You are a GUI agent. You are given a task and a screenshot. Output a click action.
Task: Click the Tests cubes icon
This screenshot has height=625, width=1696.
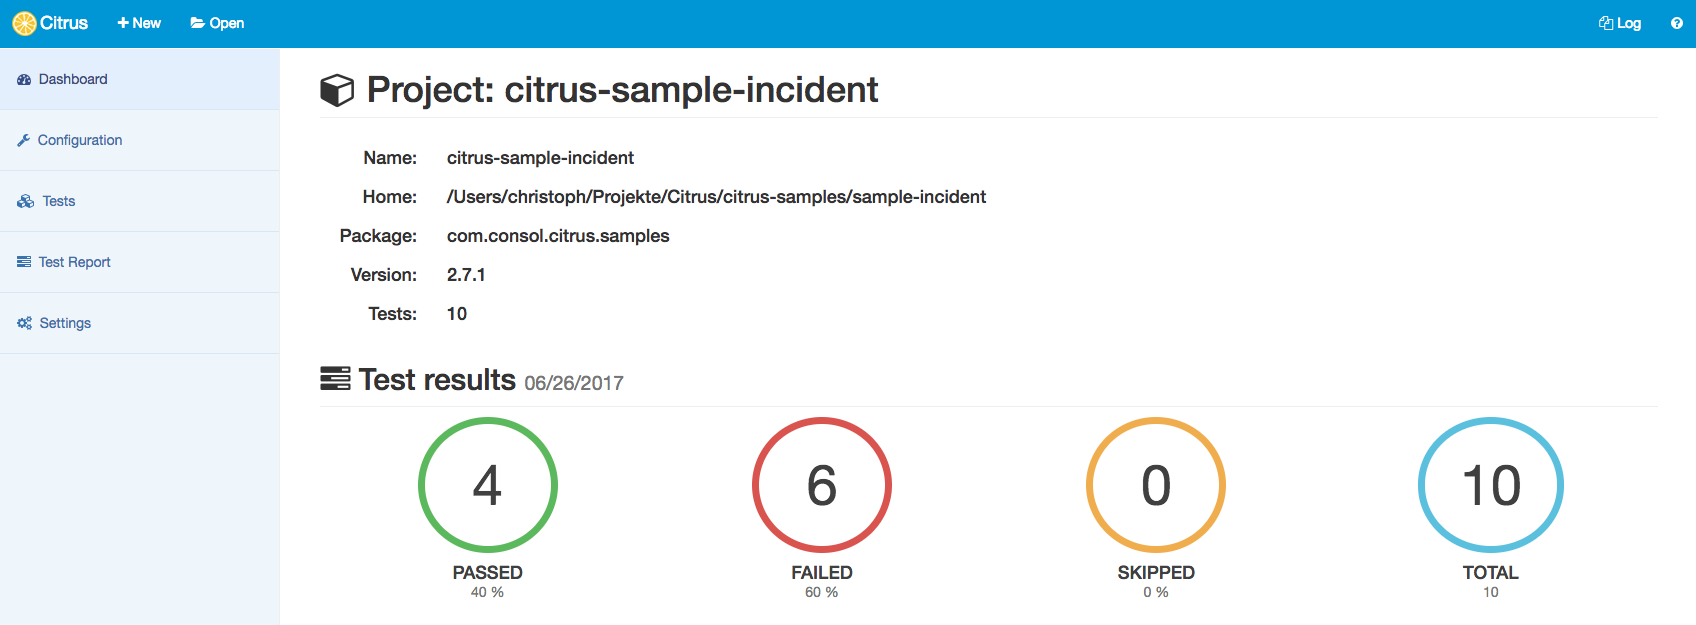click(x=26, y=202)
